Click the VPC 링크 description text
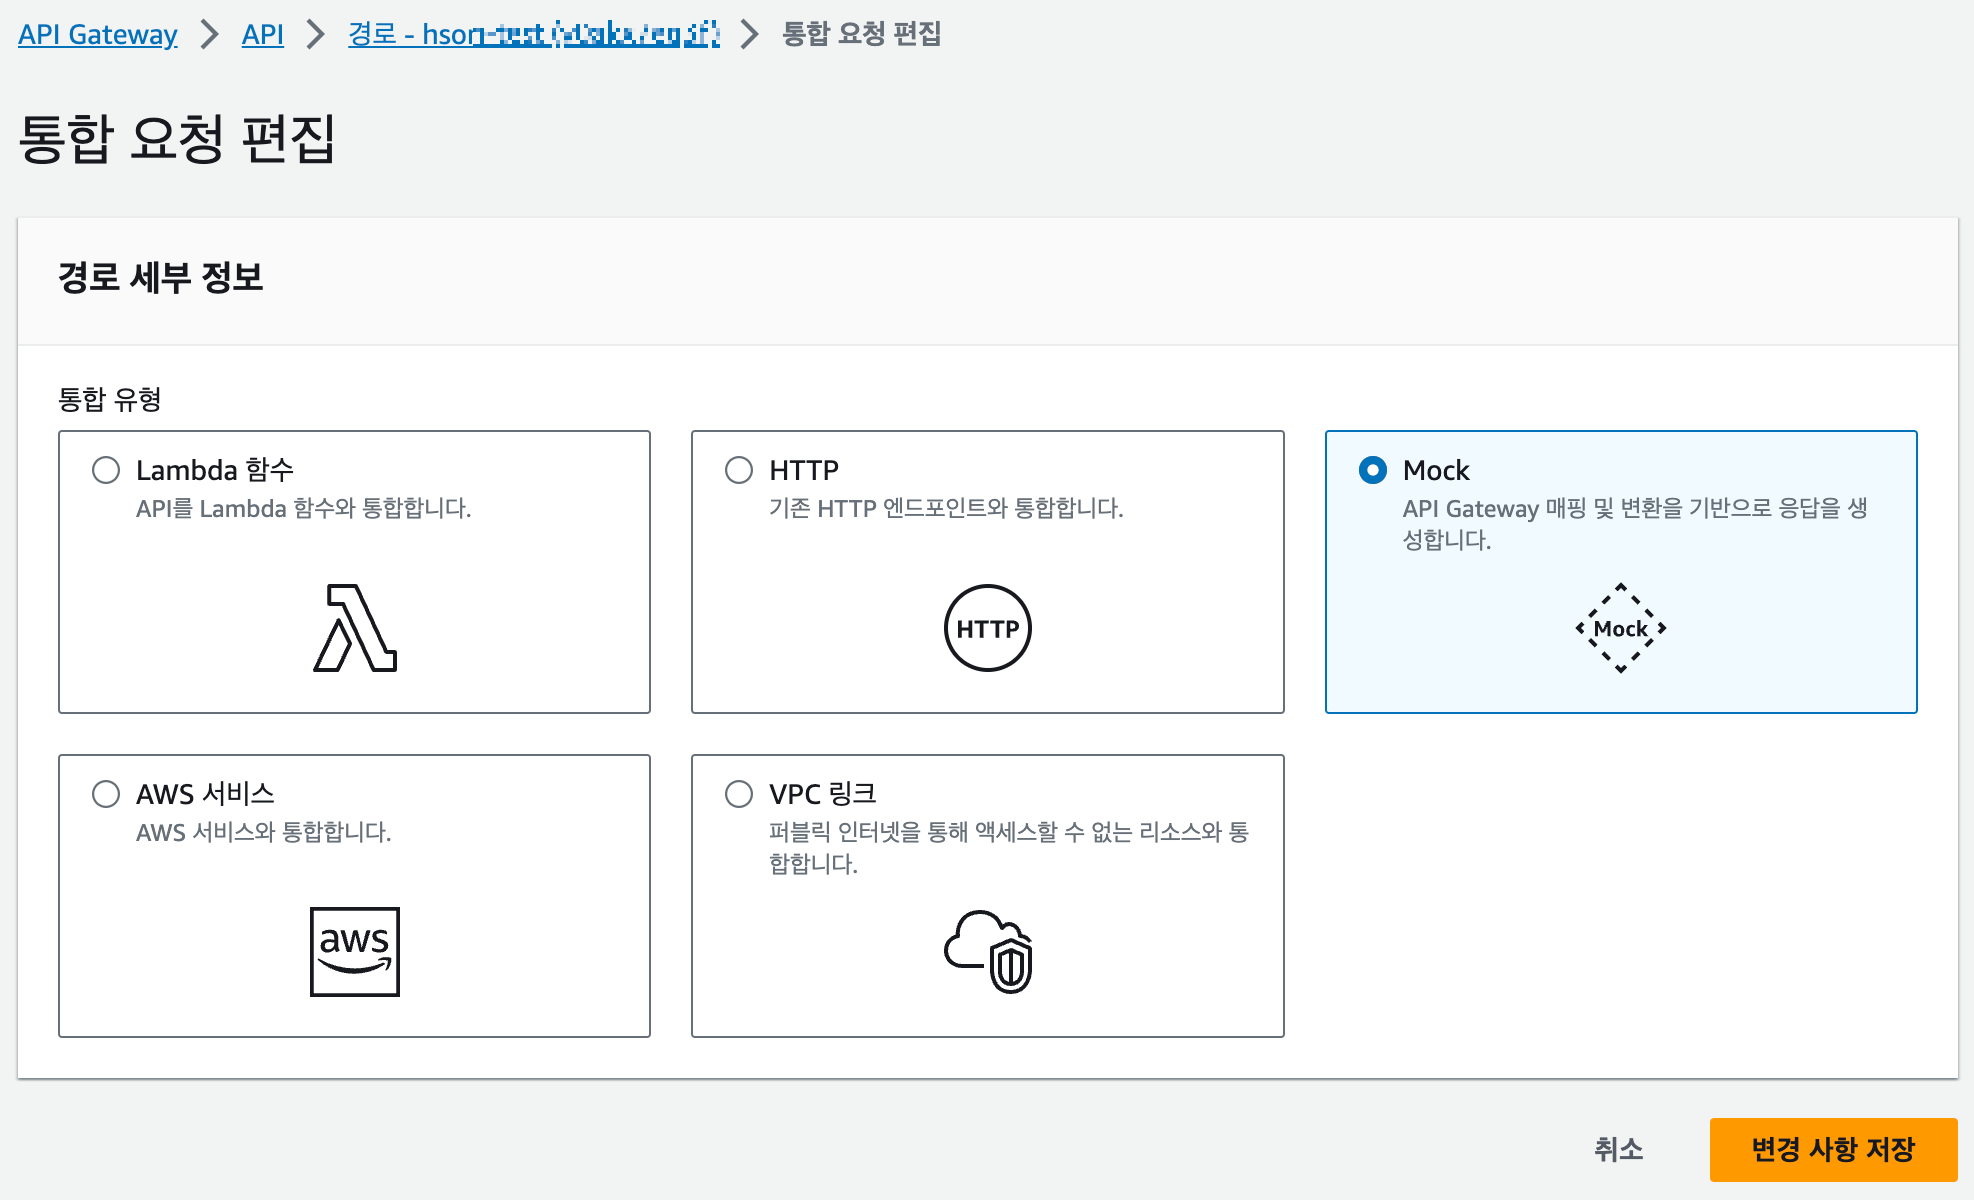Viewport: 1974px width, 1200px height. [x=1008, y=847]
